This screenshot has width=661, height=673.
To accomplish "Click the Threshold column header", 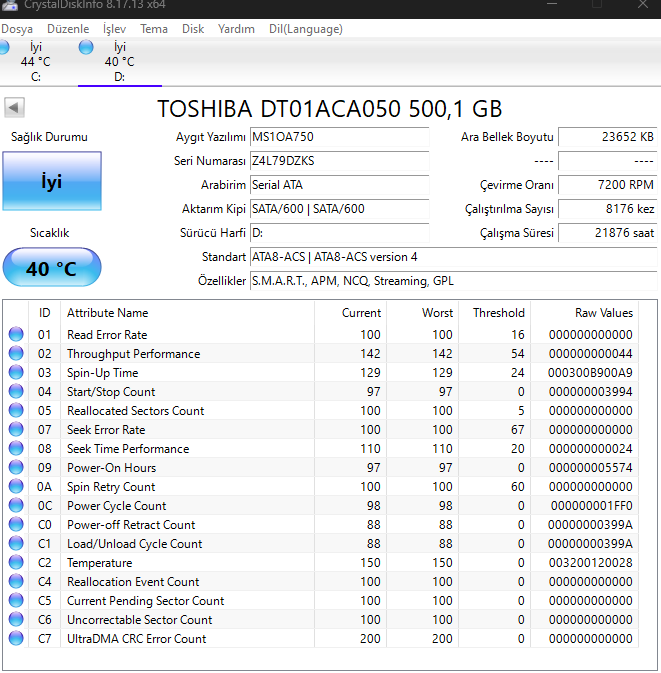I will [x=494, y=313].
